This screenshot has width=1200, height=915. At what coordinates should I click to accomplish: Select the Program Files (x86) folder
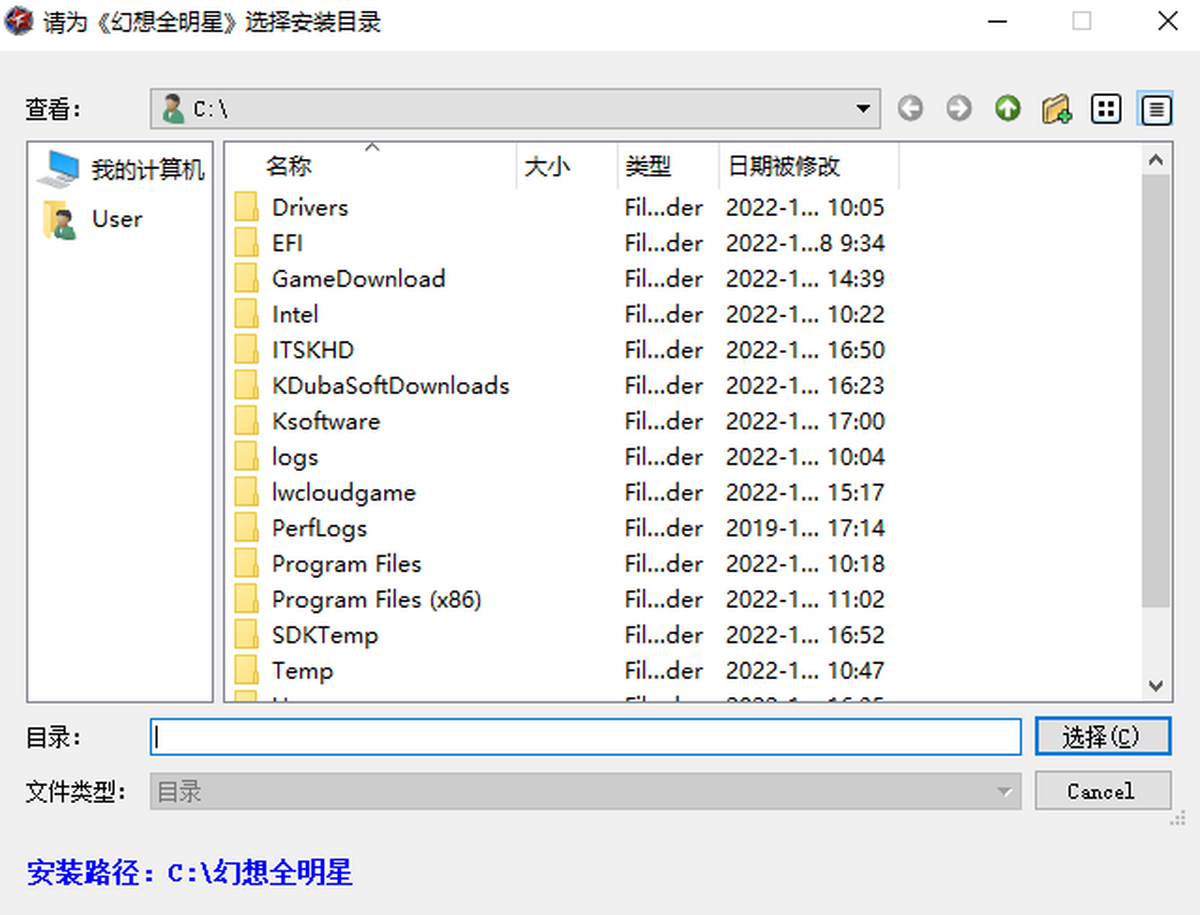(x=376, y=600)
